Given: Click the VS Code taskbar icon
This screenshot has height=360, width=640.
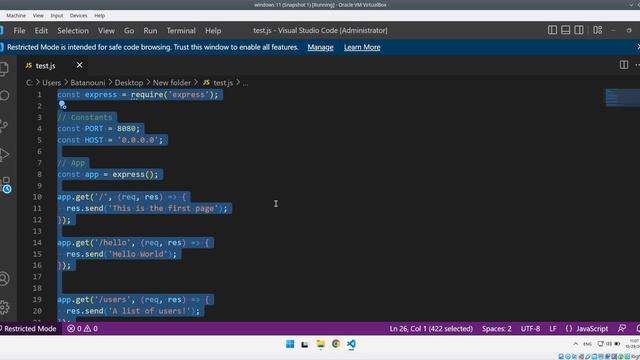Looking at the screenshot, I should (x=351, y=344).
